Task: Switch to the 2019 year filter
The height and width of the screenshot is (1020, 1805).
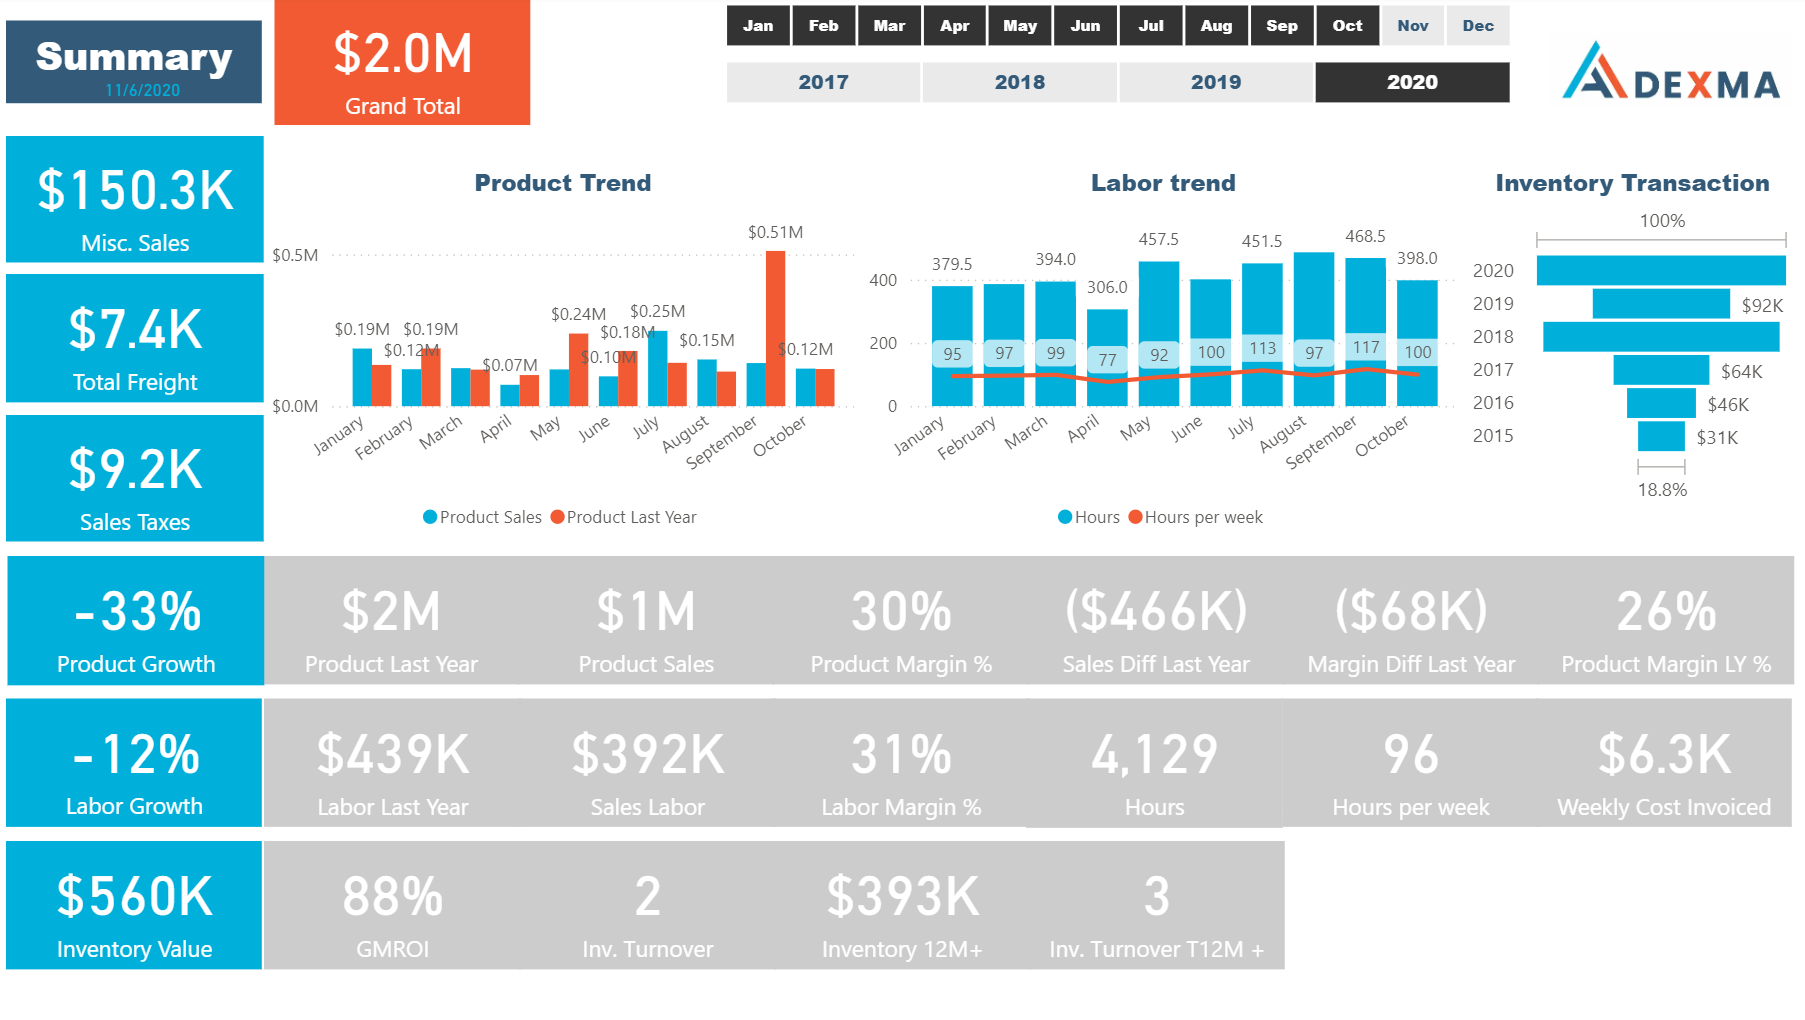Action: pos(1215,82)
